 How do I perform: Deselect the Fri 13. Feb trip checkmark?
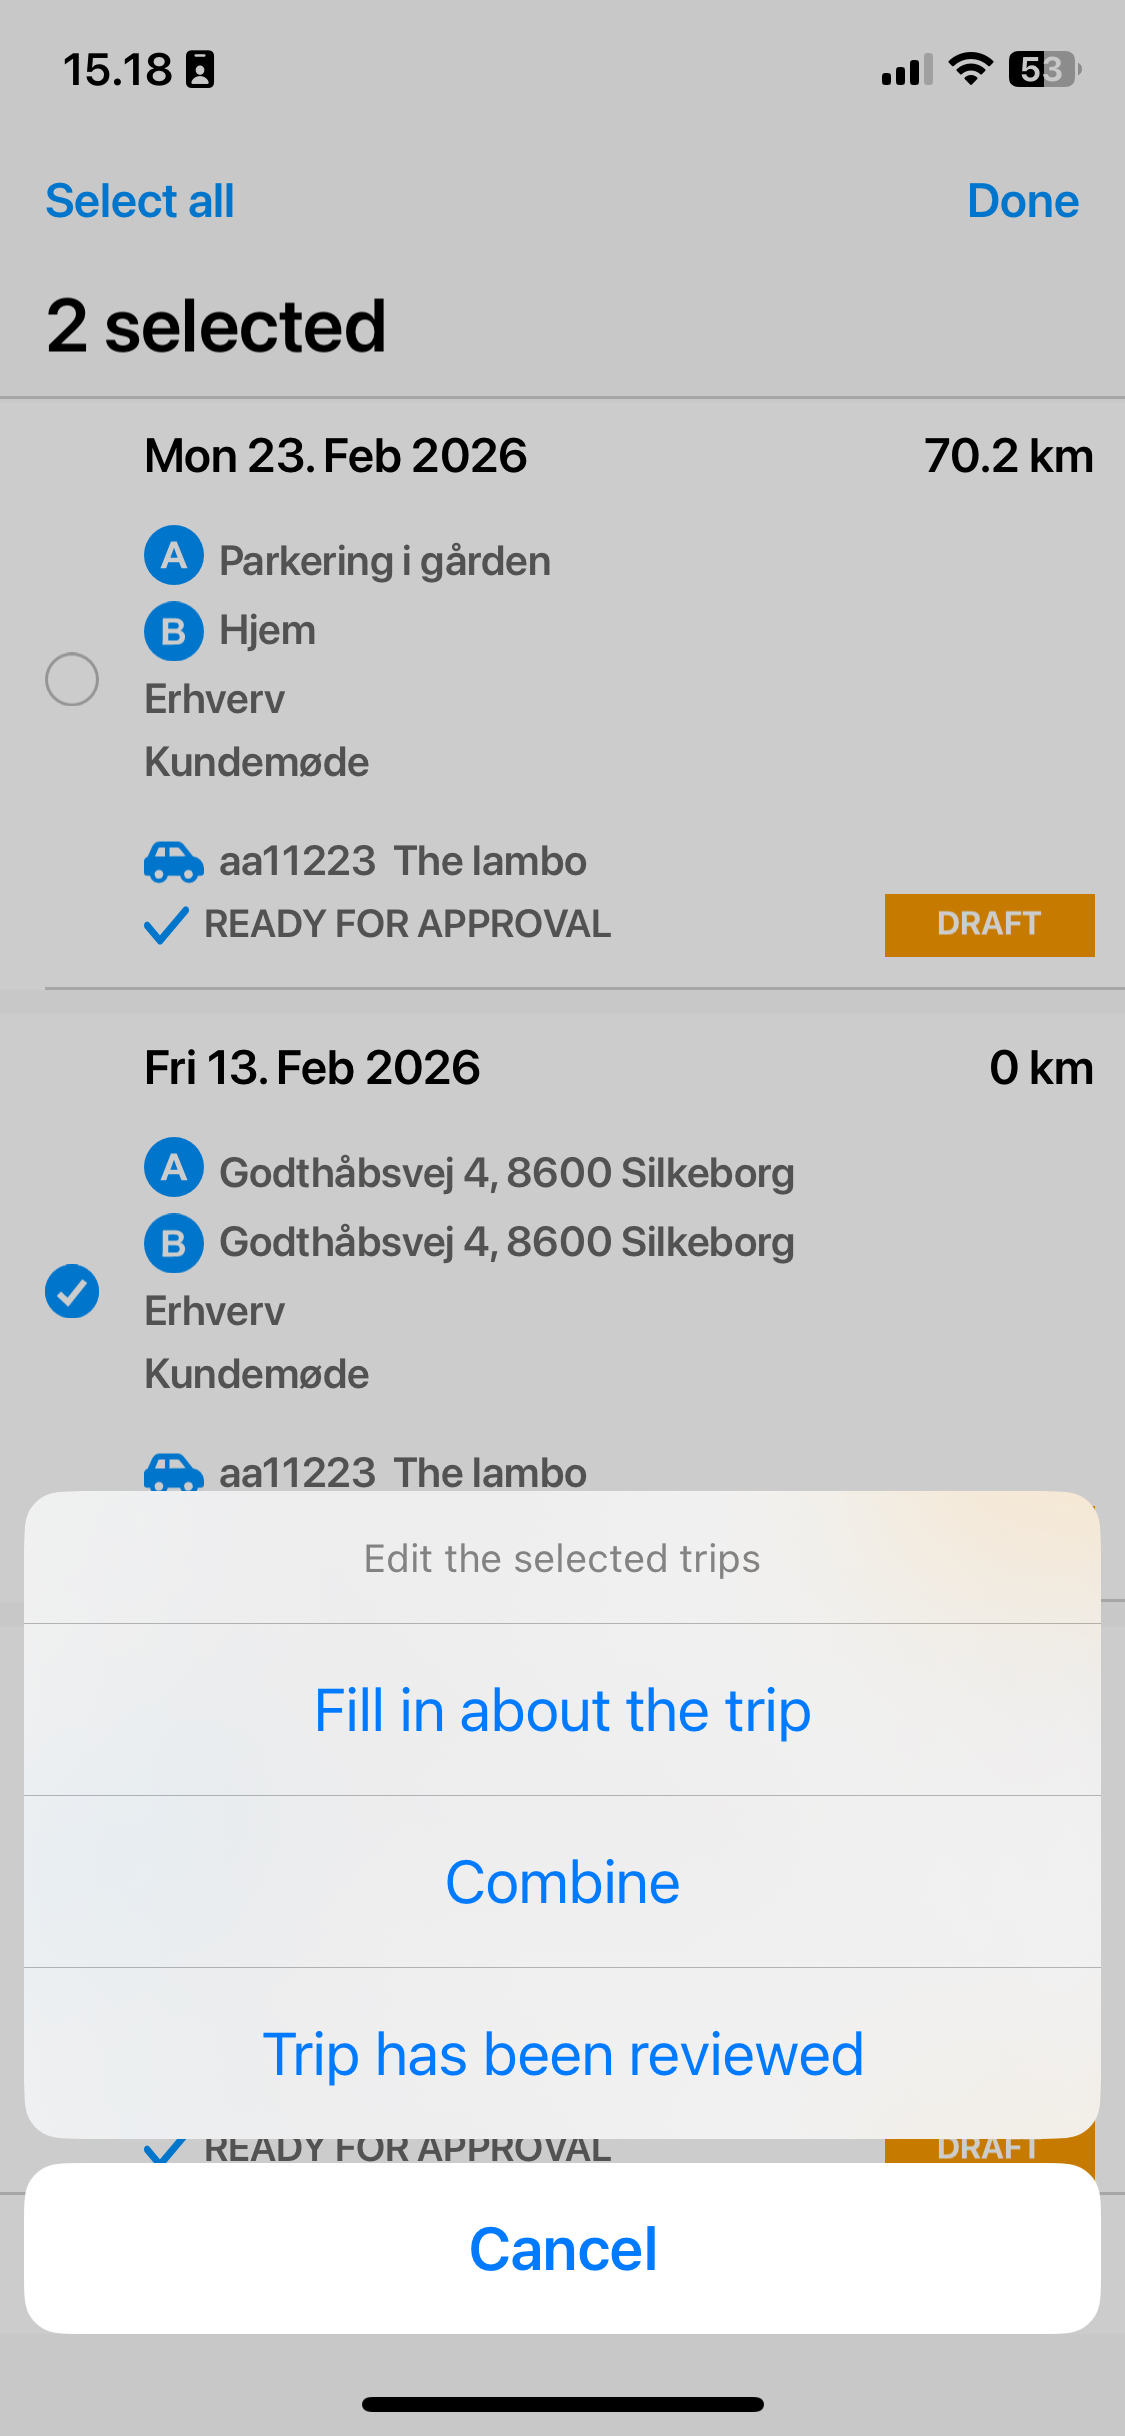(72, 1291)
